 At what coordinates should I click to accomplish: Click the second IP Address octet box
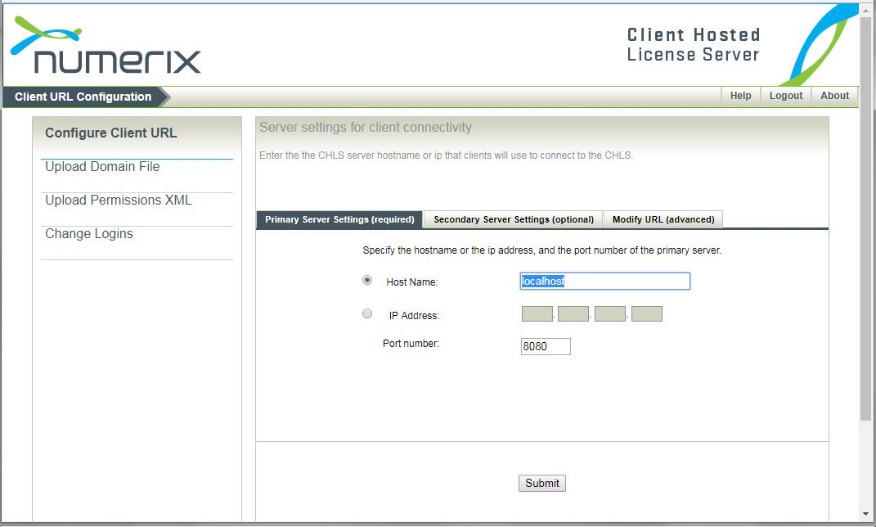pyautogui.click(x=573, y=314)
